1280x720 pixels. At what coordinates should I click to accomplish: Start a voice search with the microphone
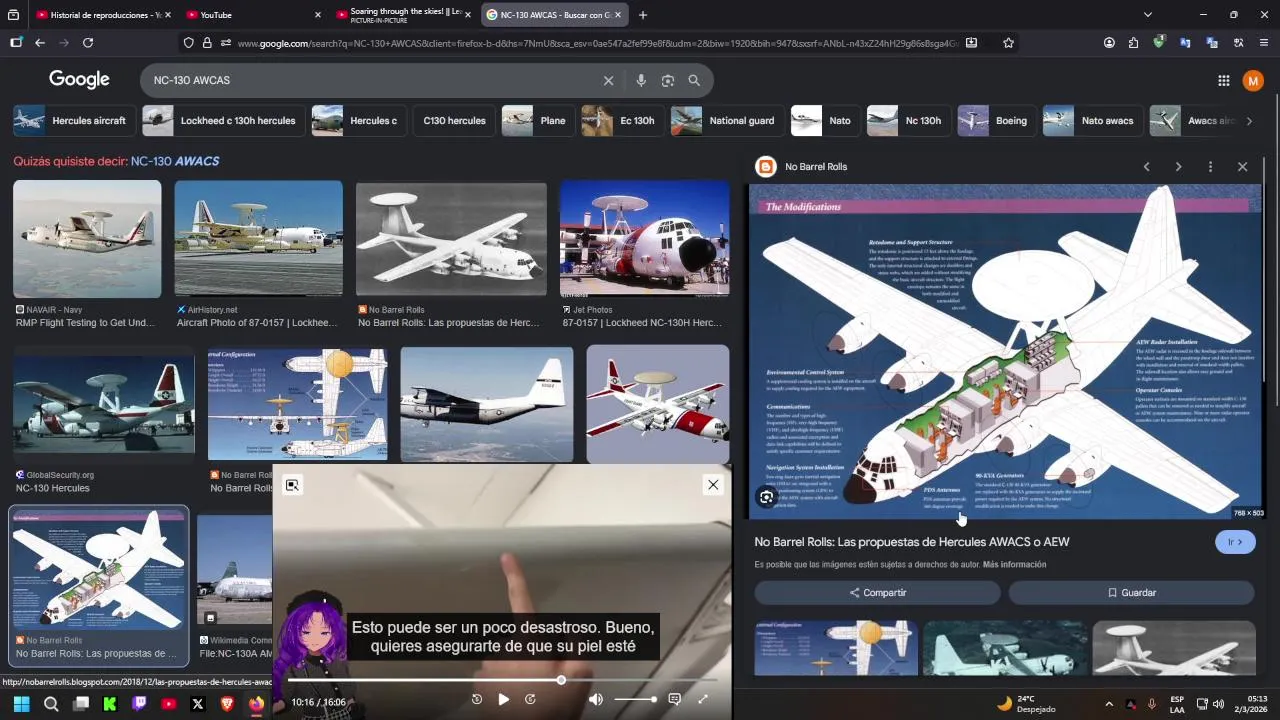[x=641, y=80]
